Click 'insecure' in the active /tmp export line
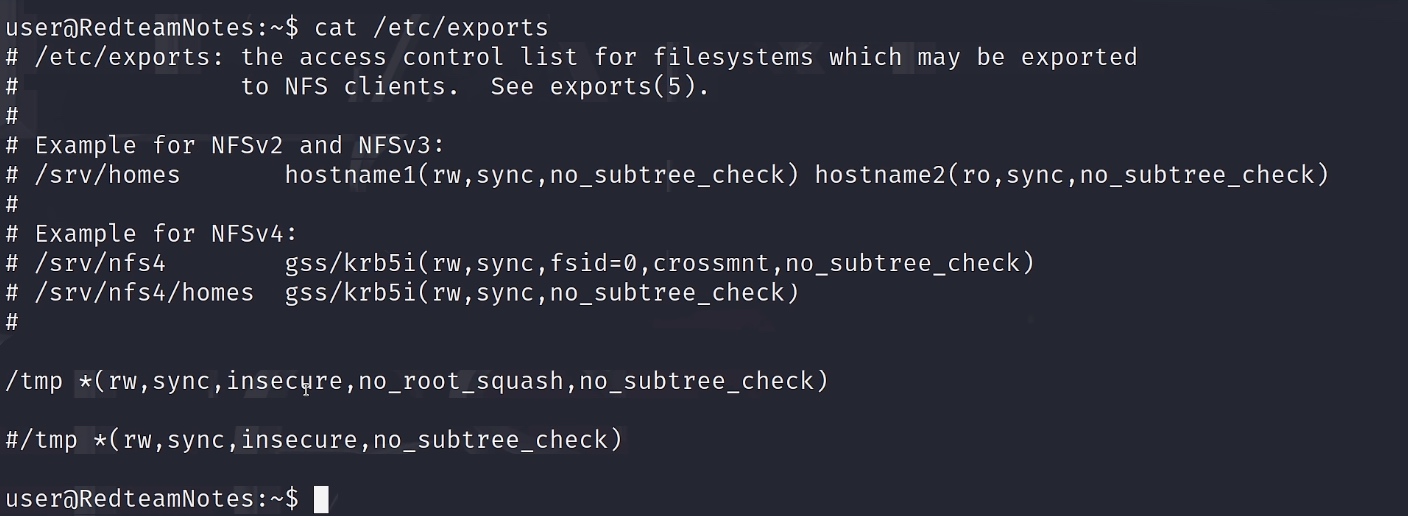The image size is (1408, 516). pyautogui.click(x=285, y=381)
